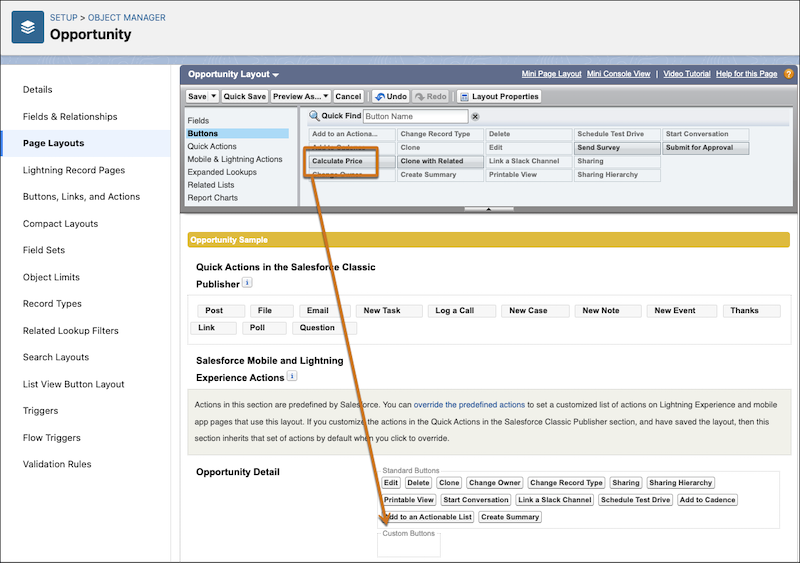Viewport: 800px width, 563px height.
Task: Open Validation Rules in the sidebar
Action: point(57,465)
